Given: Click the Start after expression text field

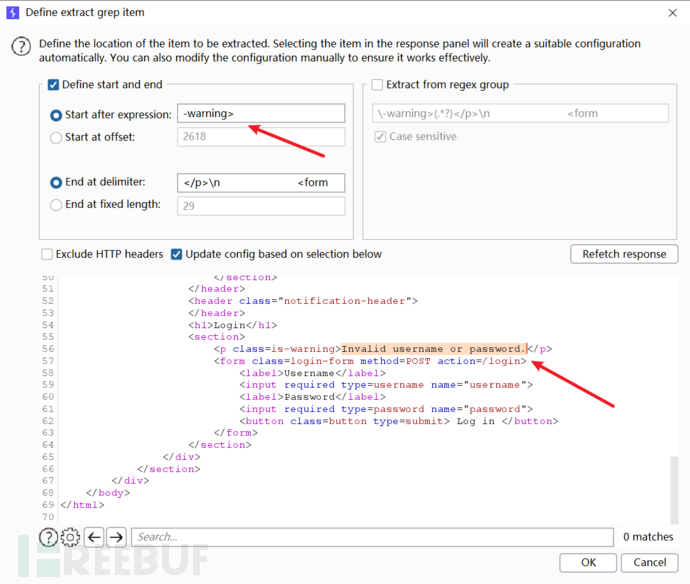Looking at the screenshot, I should (x=260, y=114).
